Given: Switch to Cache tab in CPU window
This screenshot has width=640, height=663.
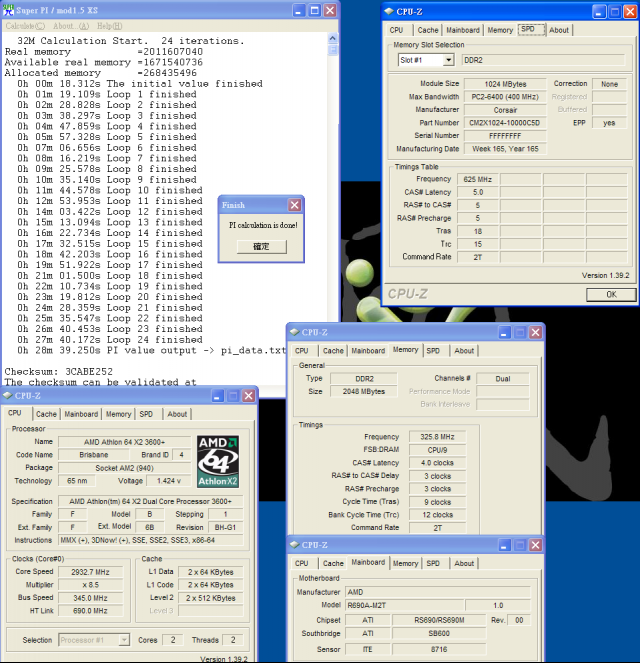Looking at the screenshot, I should 46,414.
